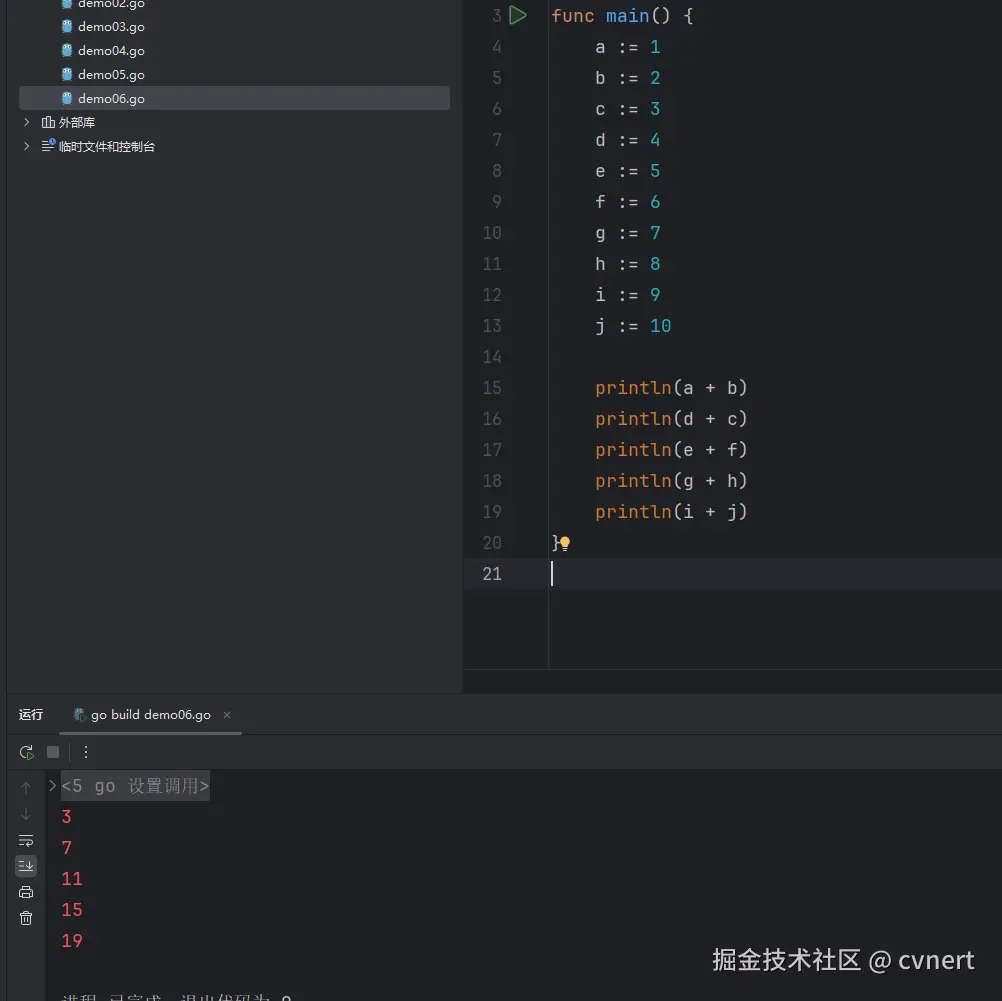Click console output value 19

(x=72, y=941)
